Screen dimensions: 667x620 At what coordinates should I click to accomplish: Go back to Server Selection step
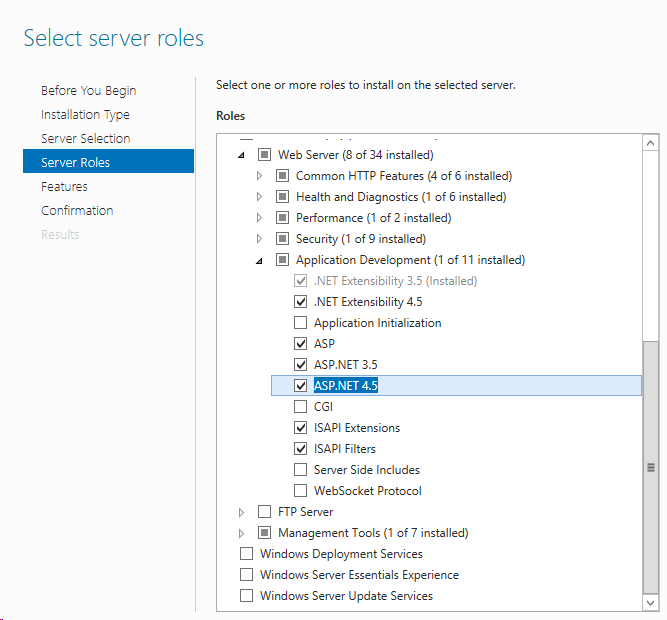click(x=85, y=139)
